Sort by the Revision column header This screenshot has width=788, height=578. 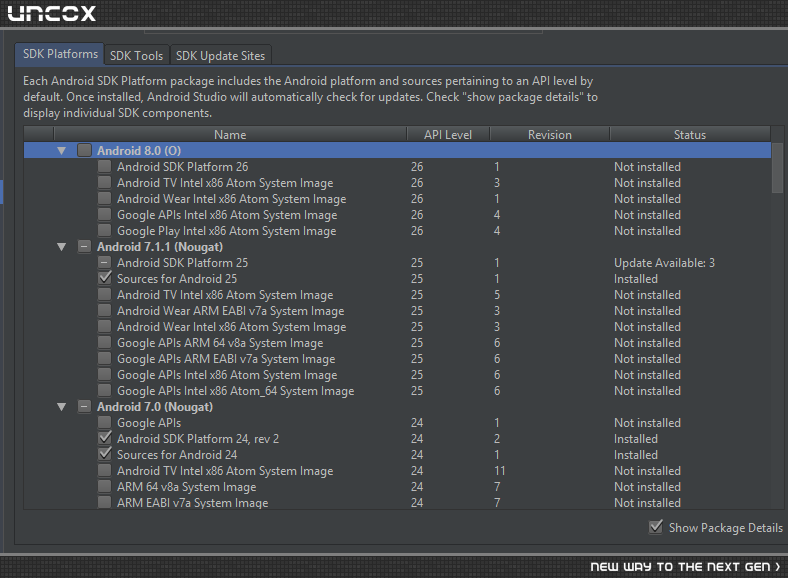coord(549,135)
